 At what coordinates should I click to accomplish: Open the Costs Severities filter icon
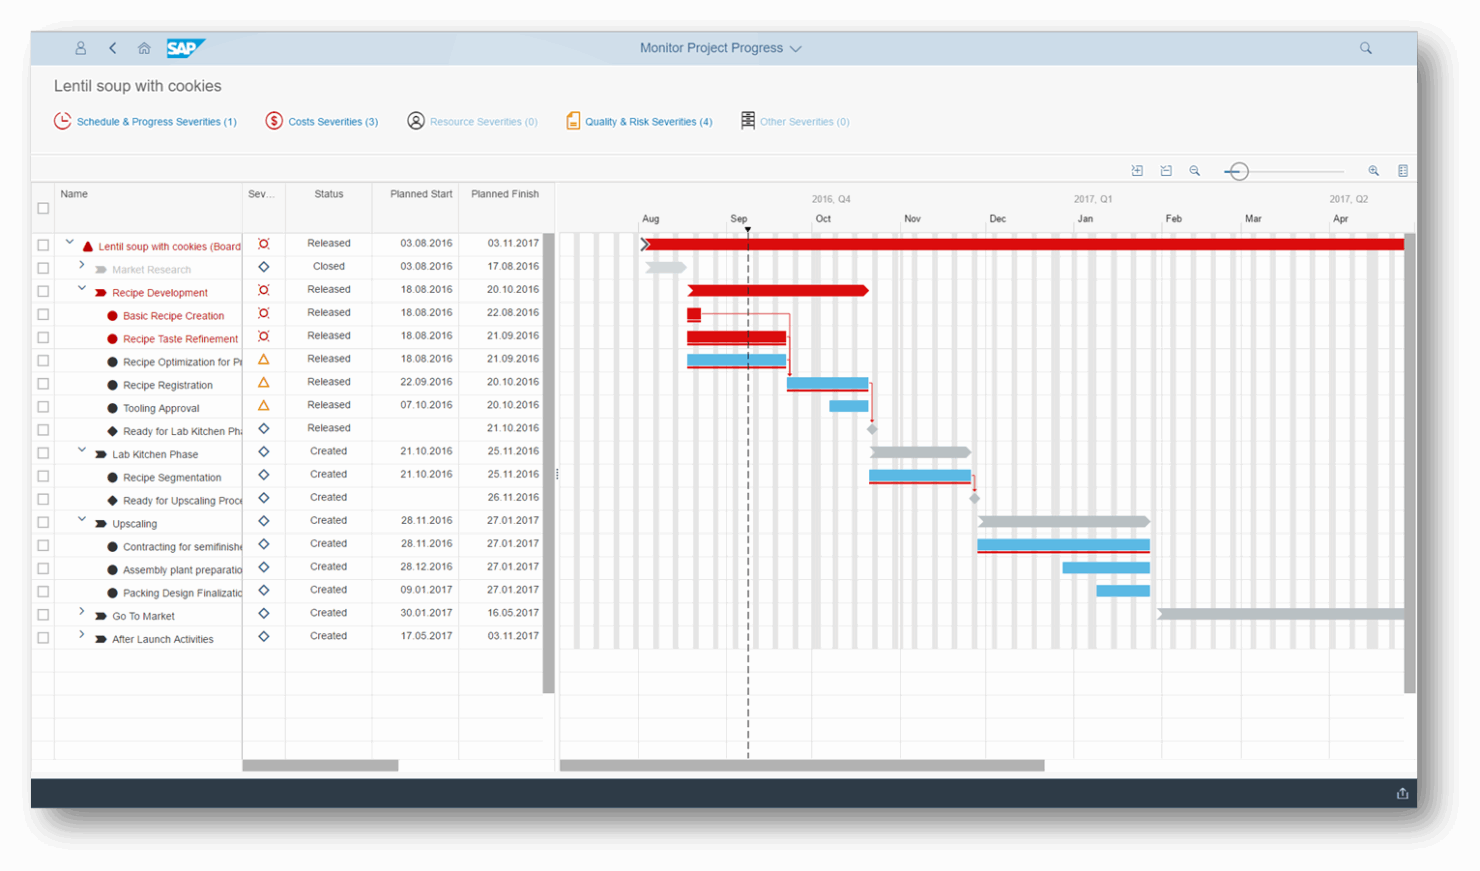click(x=273, y=120)
